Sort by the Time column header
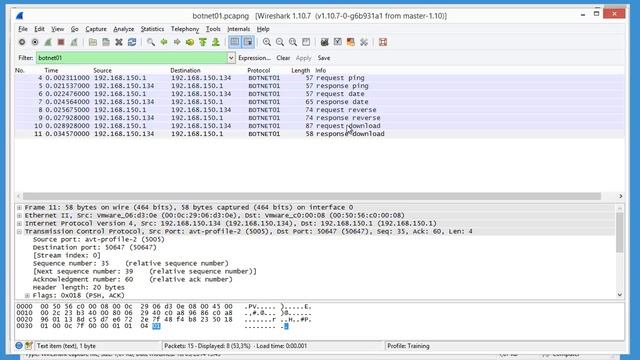This screenshot has width=640, height=360. (x=51, y=70)
